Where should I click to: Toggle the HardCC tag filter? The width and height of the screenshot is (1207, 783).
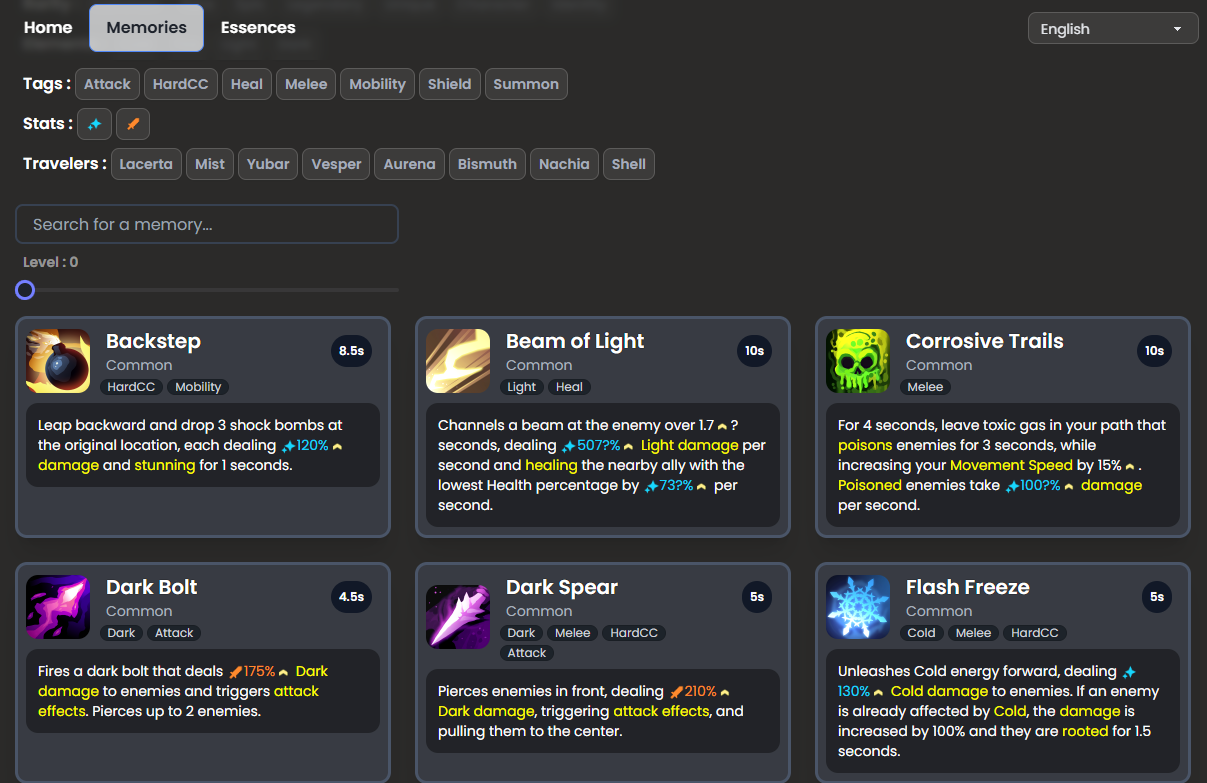coord(181,84)
